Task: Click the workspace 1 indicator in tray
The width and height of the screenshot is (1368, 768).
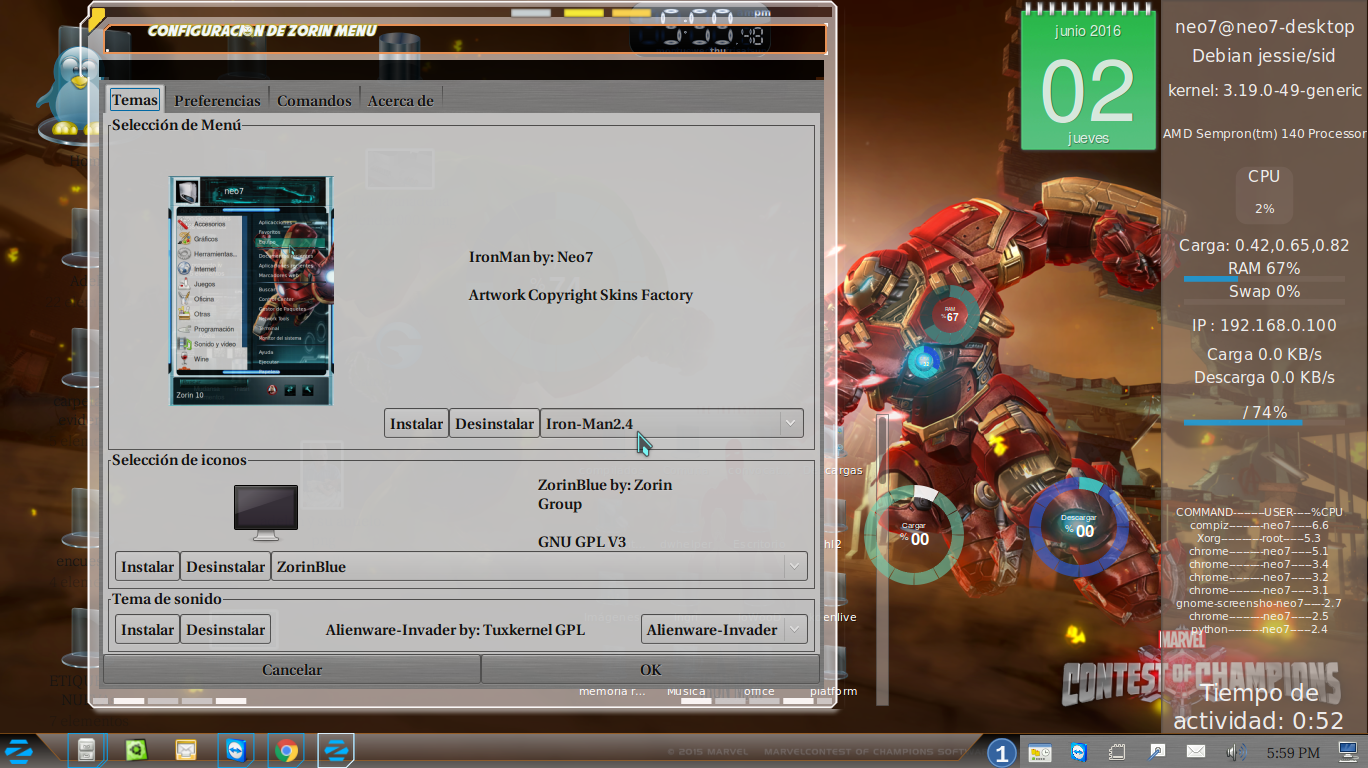Action: click(x=1002, y=752)
